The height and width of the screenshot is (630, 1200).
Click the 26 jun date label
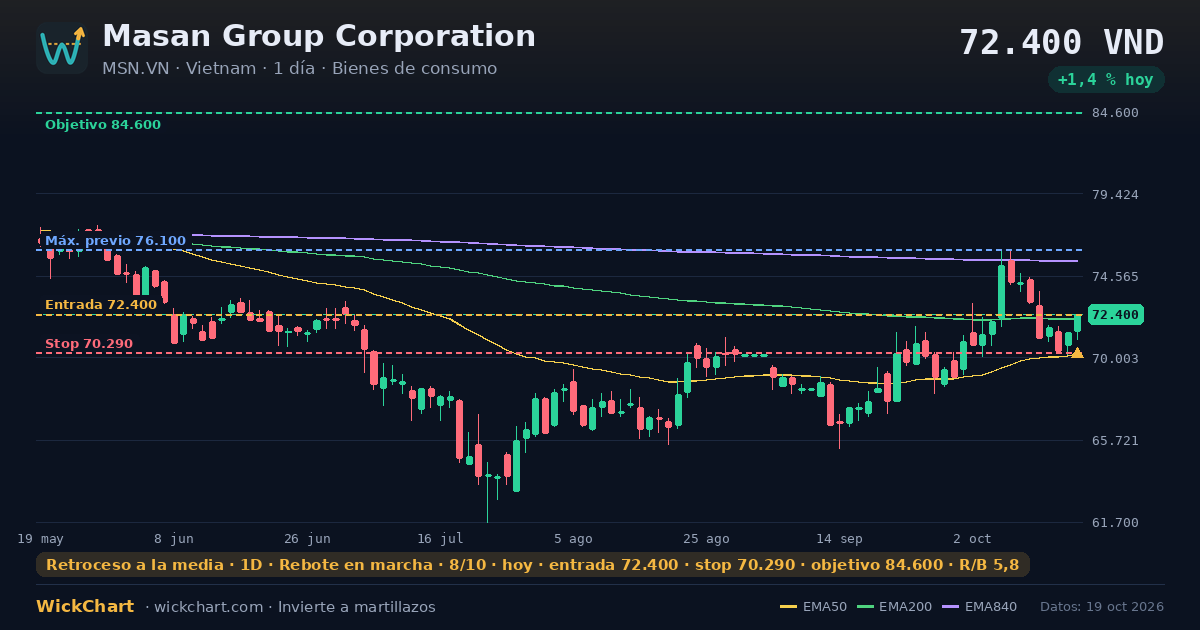pyautogui.click(x=307, y=538)
